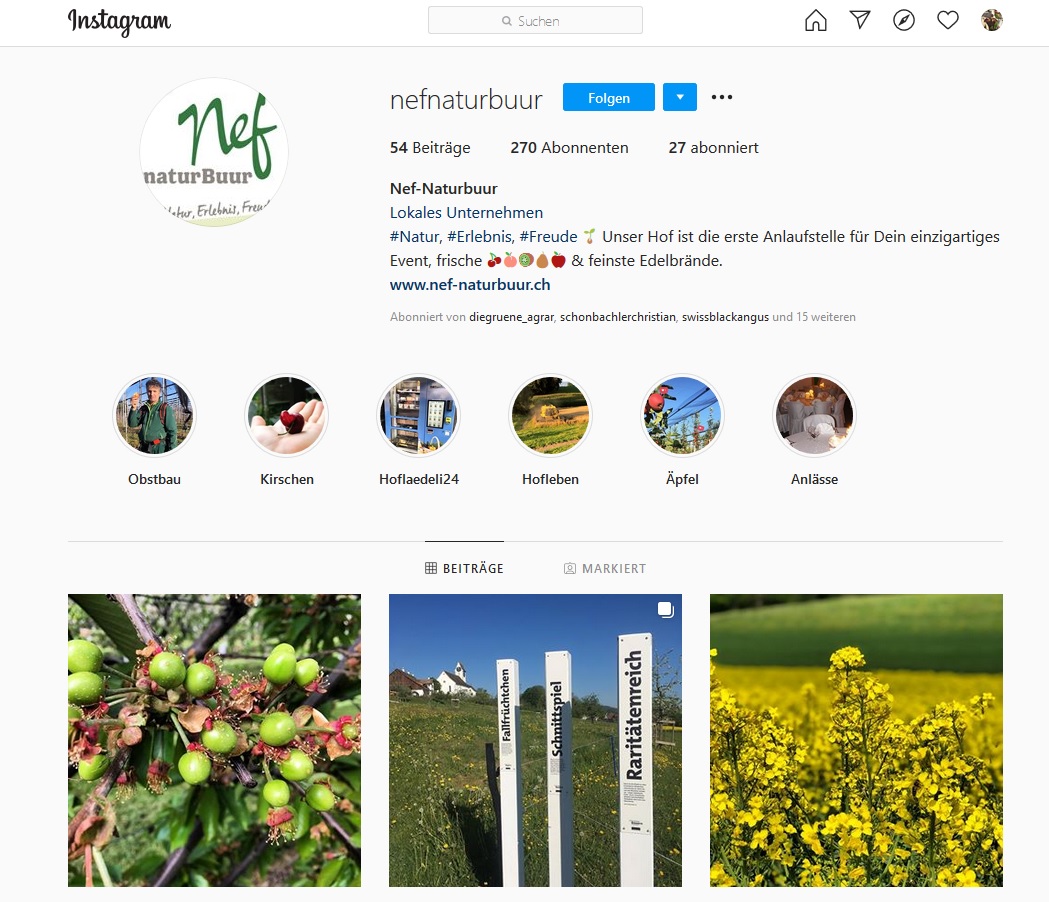Open the #Erlebnis hashtag link
This screenshot has height=902, width=1049.
point(481,237)
